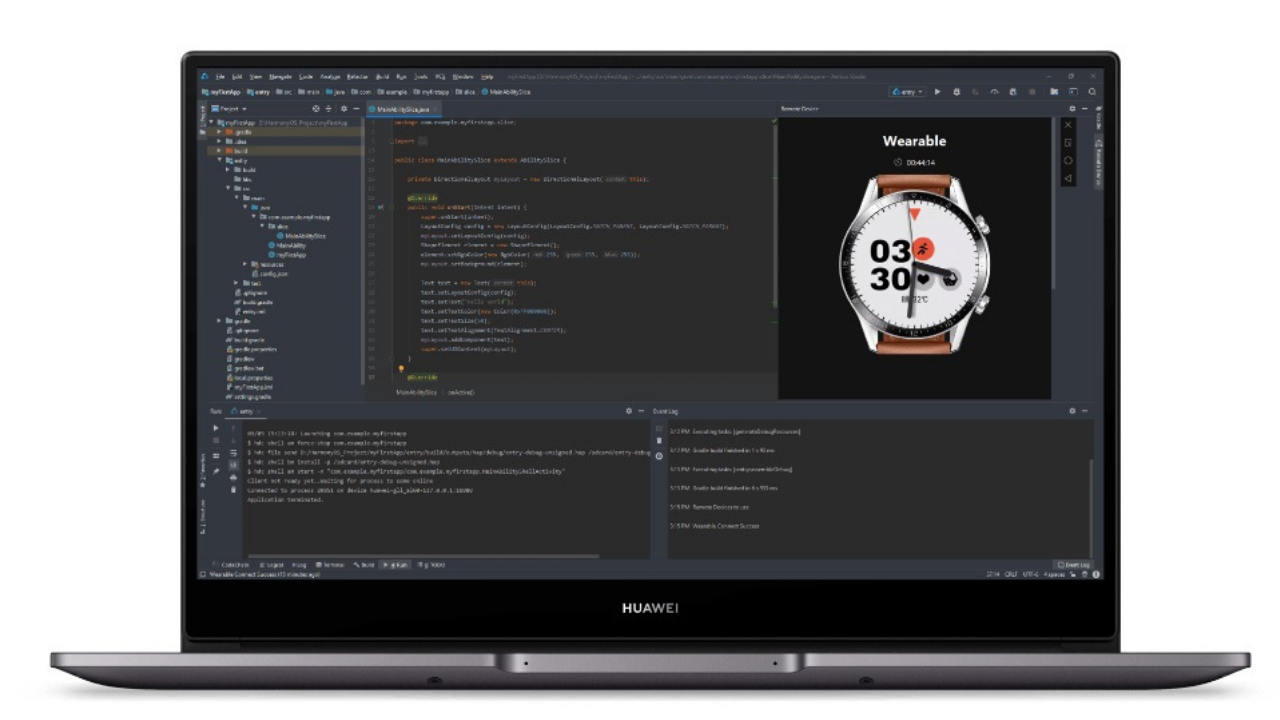Open the Logcat tool window tab
Image resolution: width=1280 pixels, height=720 pixels.
(x=270, y=565)
